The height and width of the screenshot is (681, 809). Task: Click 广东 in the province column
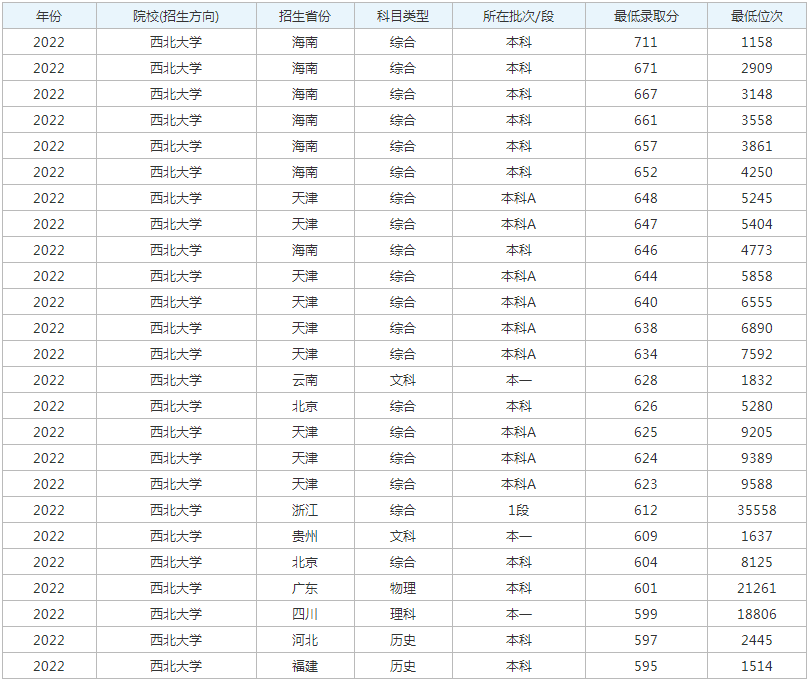[305, 588]
